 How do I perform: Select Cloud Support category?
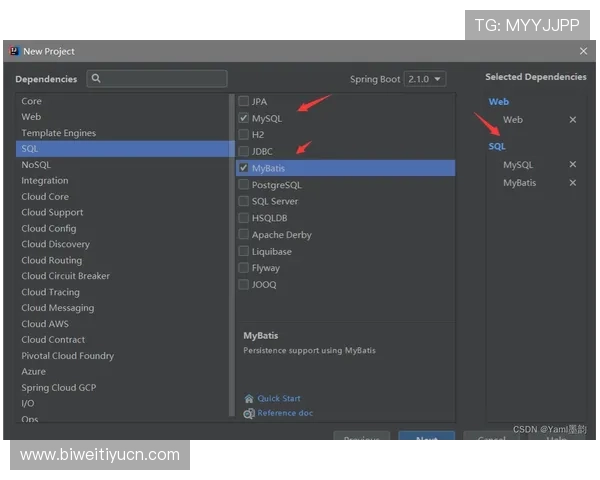coord(122,212)
